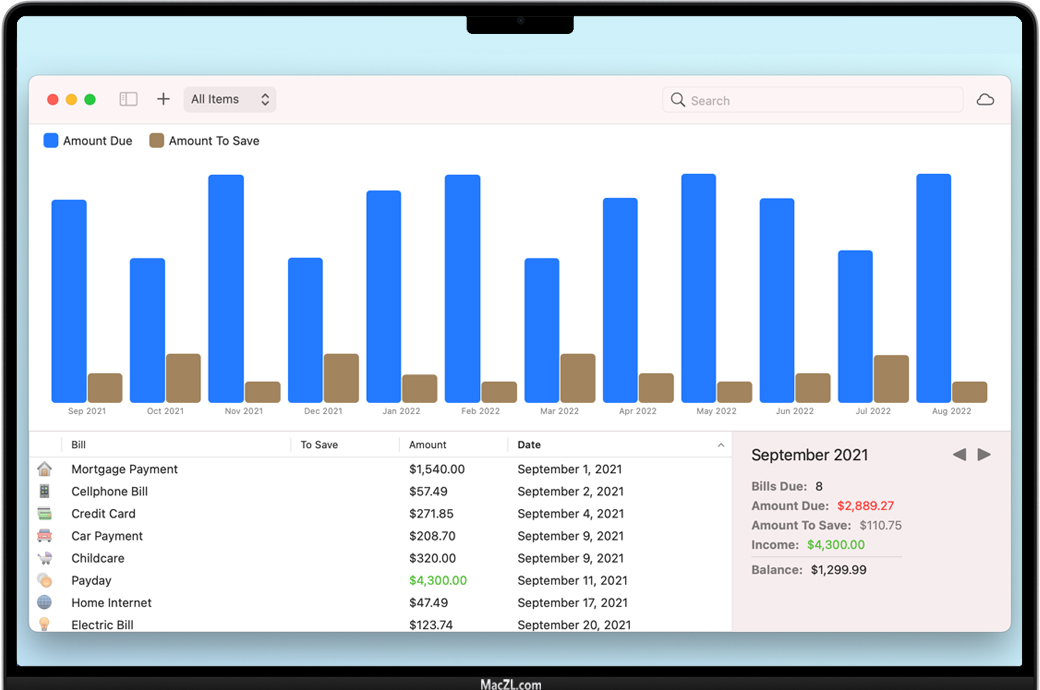Open the All Items dropdown

point(230,99)
